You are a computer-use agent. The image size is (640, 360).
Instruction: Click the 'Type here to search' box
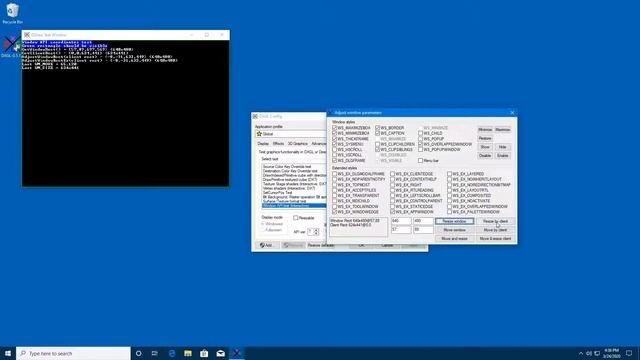[x=73, y=353]
